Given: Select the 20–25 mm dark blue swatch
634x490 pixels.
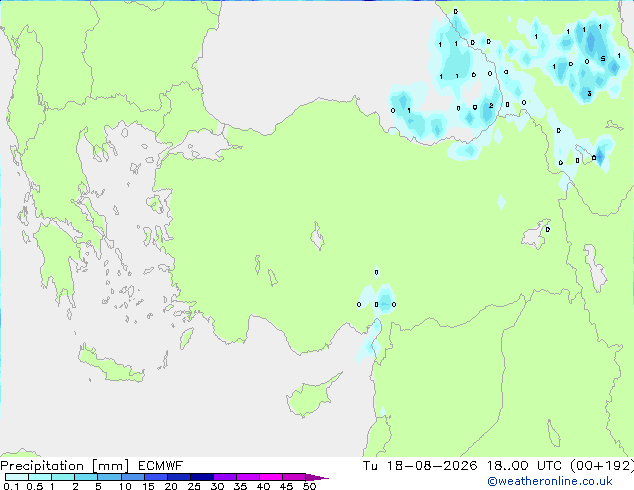Looking at the screenshot, I should pyautogui.click(x=179, y=477).
